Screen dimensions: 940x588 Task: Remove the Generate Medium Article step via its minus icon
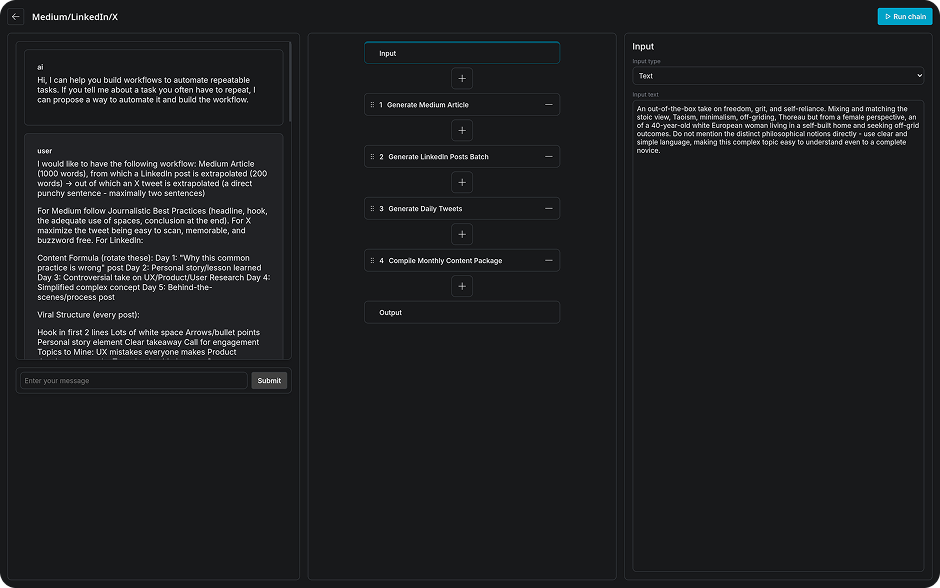548,105
